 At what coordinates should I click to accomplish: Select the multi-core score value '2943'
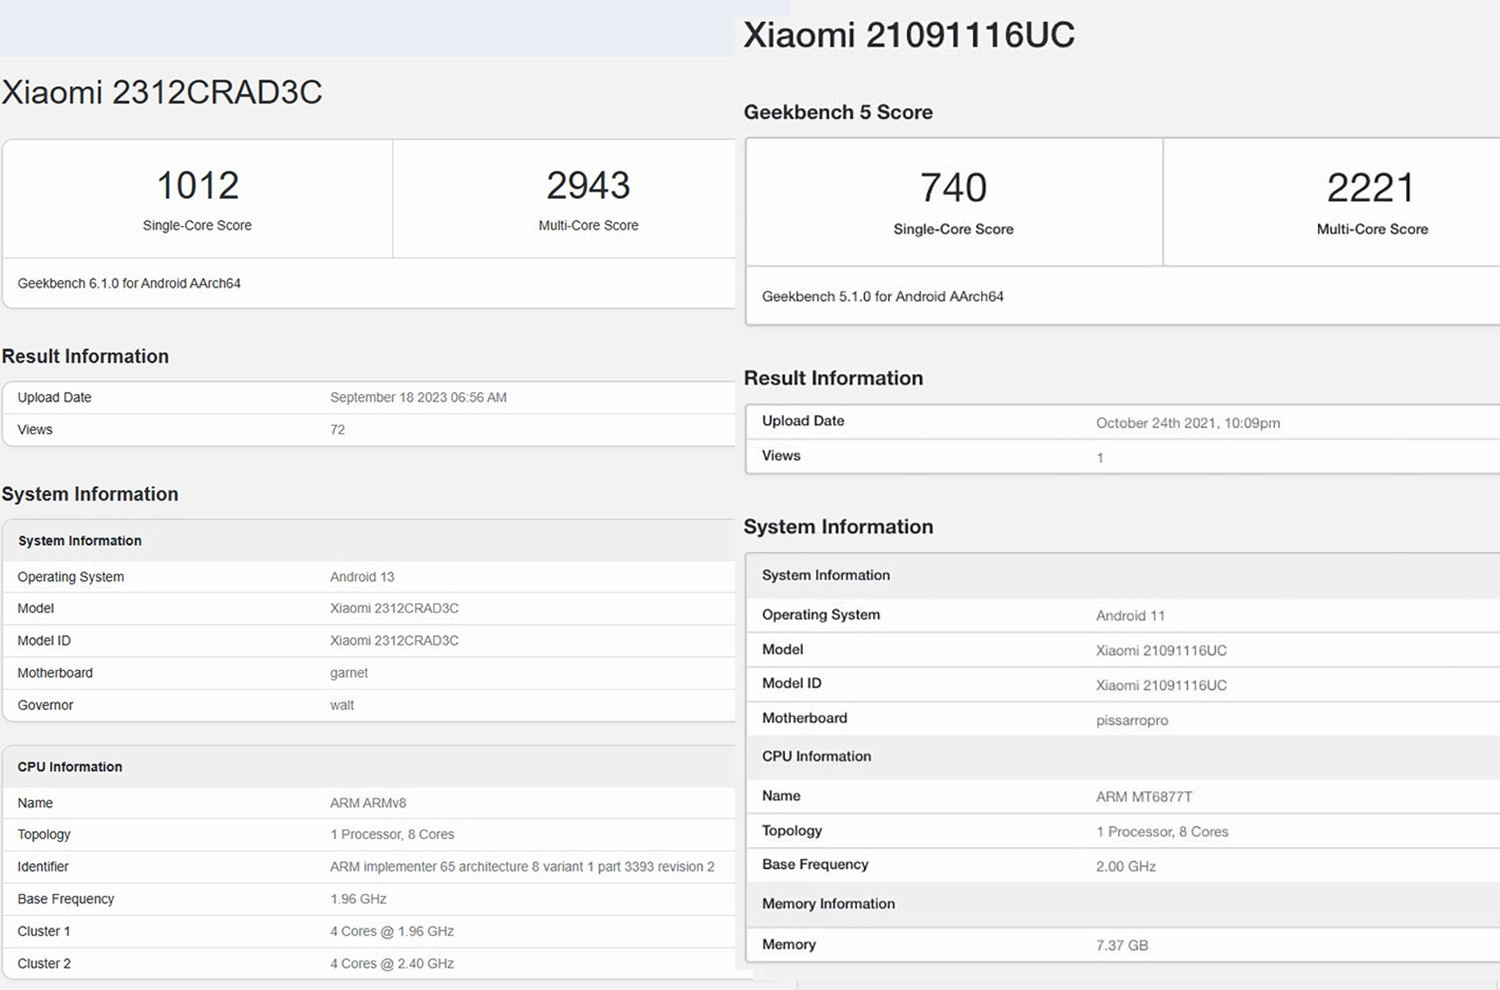pos(588,185)
